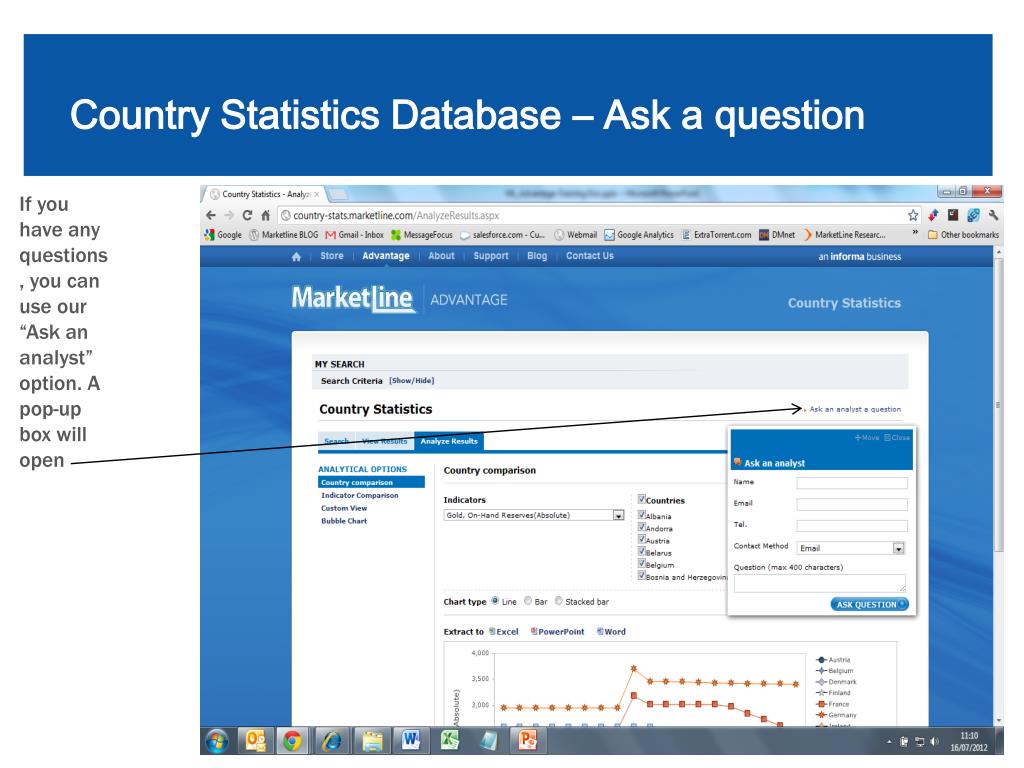
Task: Open Other bookmarks folder
Action: point(963,234)
